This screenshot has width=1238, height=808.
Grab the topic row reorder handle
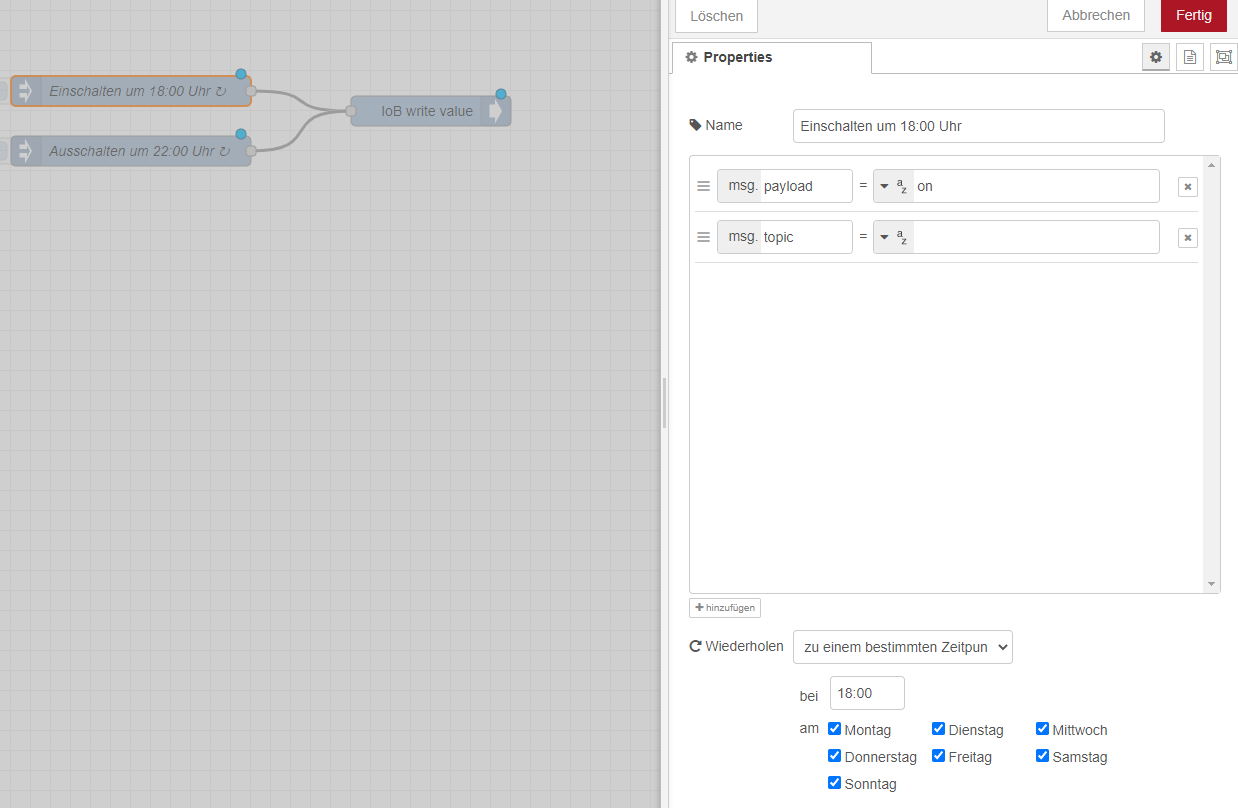(x=704, y=237)
